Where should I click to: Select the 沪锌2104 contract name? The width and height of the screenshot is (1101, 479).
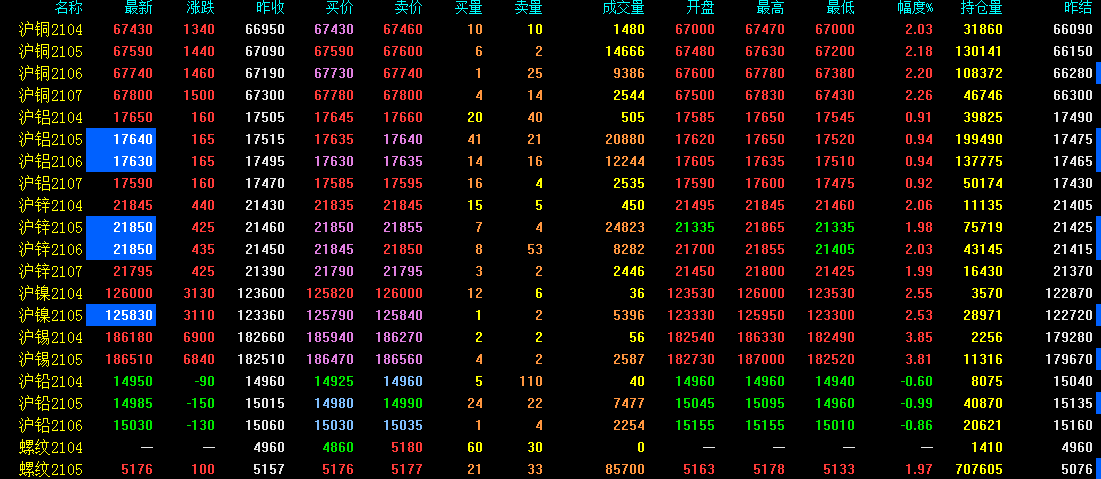click(51, 206)
